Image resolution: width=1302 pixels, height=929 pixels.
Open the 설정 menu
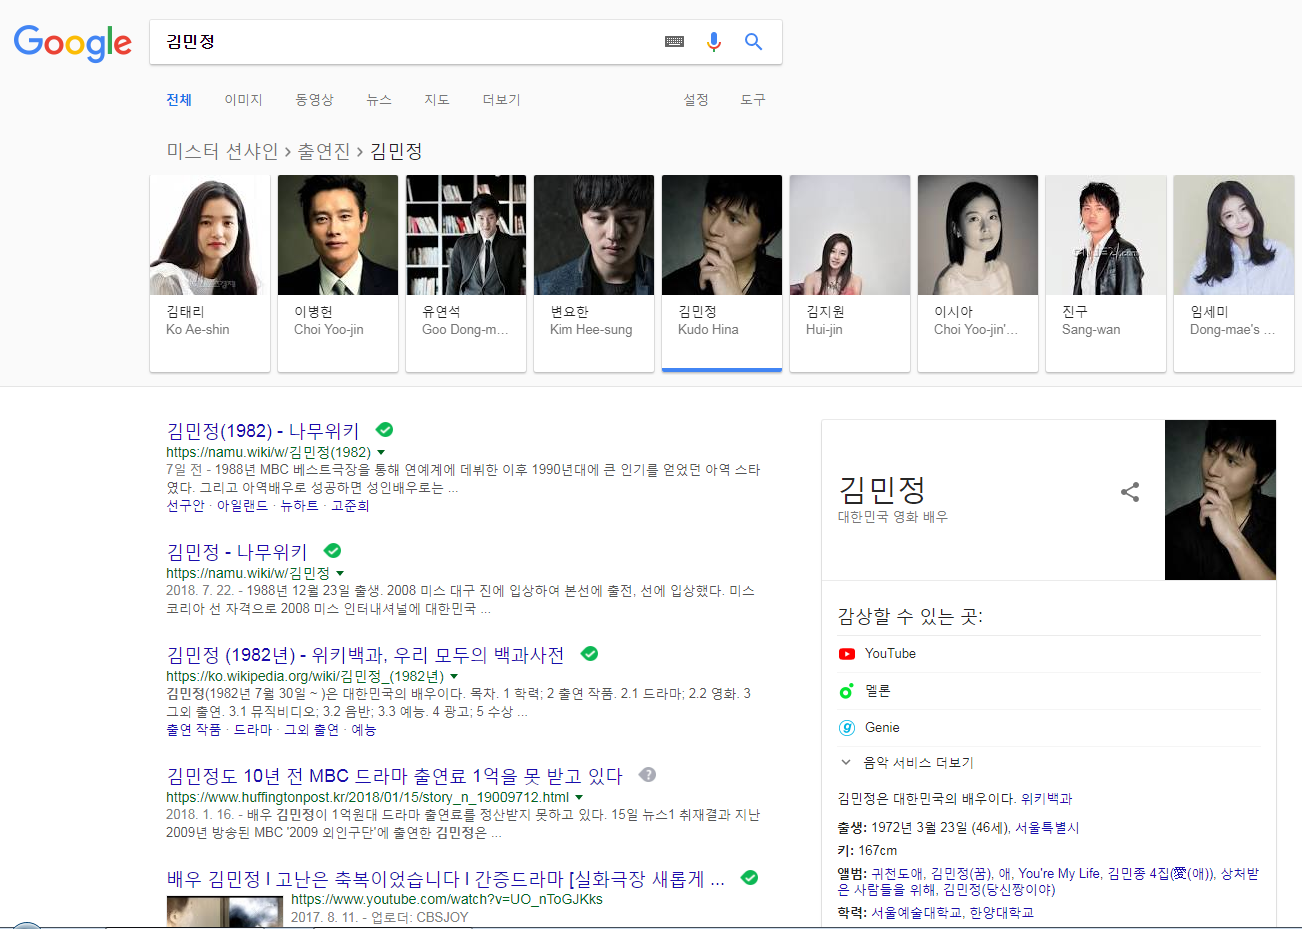[x=696, y=100]
